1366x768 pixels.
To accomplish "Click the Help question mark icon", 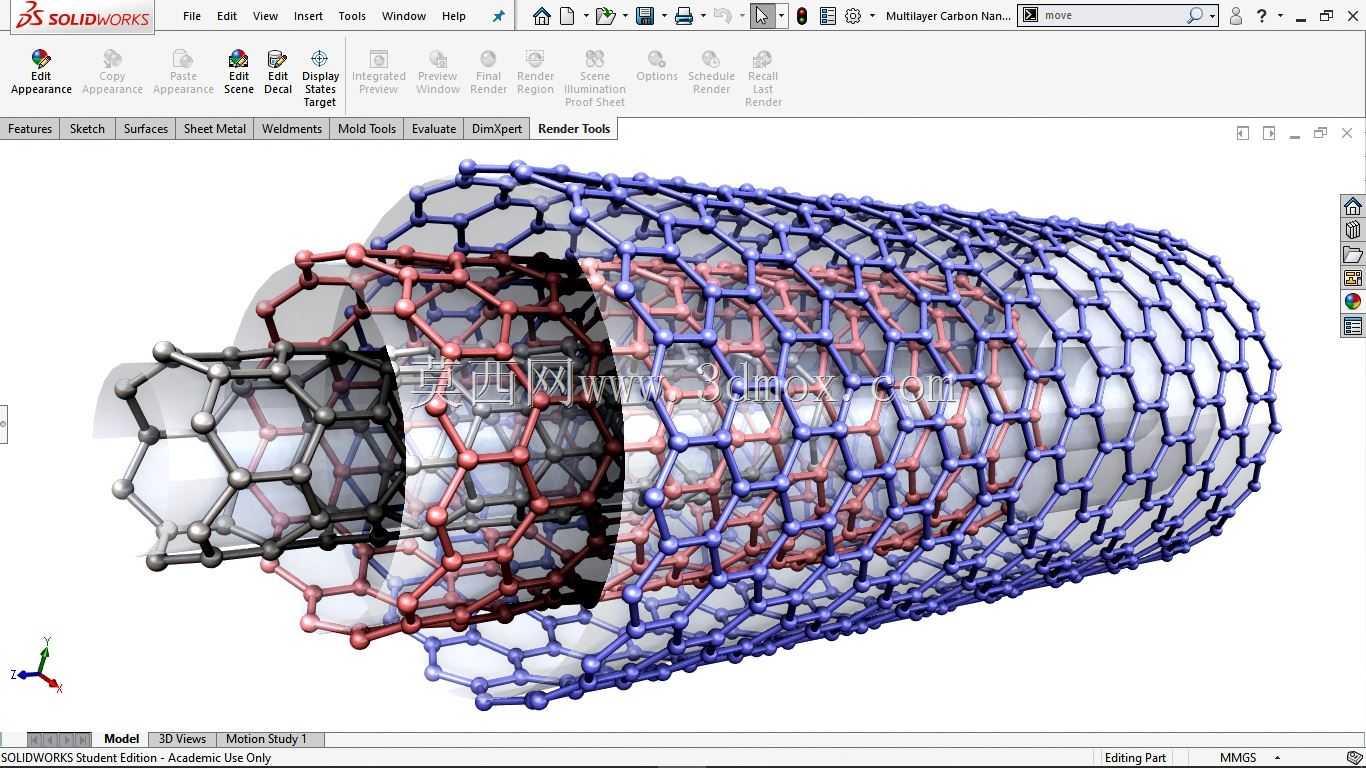I will pos(1262,16).
